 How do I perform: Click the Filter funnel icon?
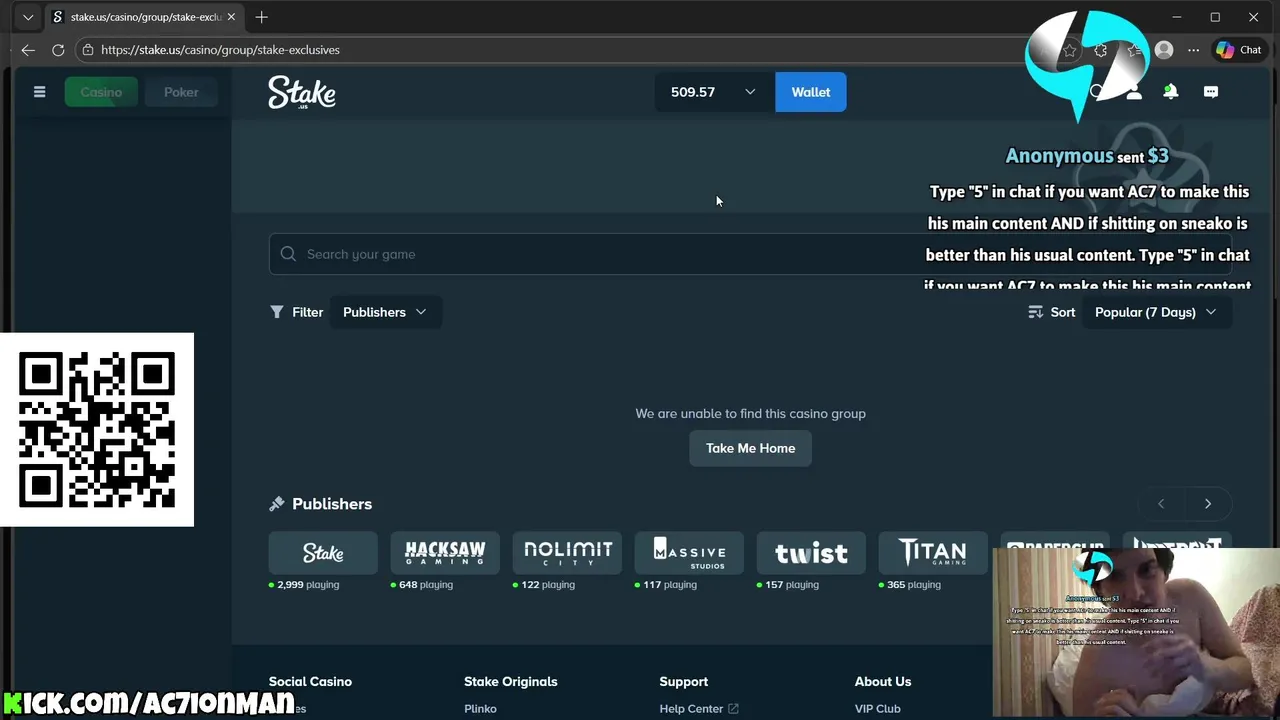click(x=277, y=312)
